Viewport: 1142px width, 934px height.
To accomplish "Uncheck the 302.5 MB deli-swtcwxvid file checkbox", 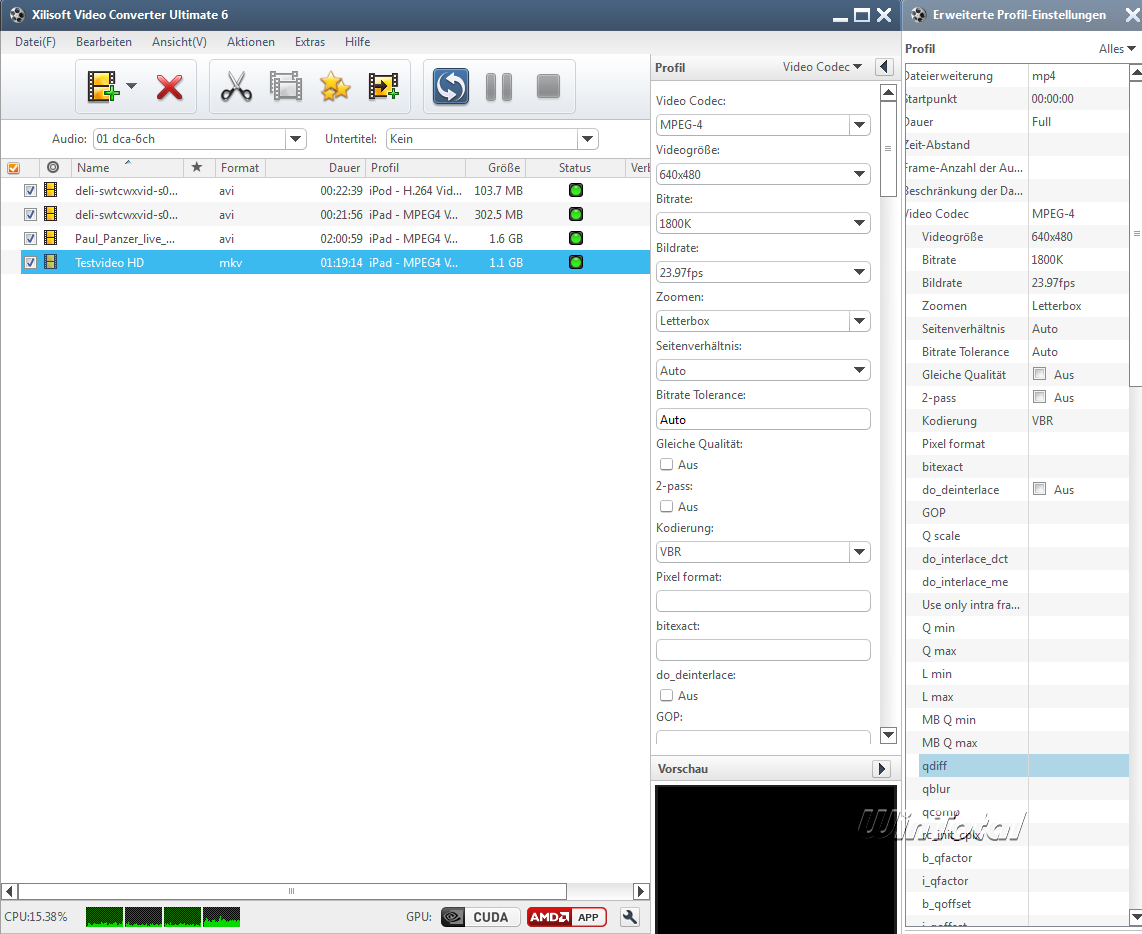I will tap(30, 215).
